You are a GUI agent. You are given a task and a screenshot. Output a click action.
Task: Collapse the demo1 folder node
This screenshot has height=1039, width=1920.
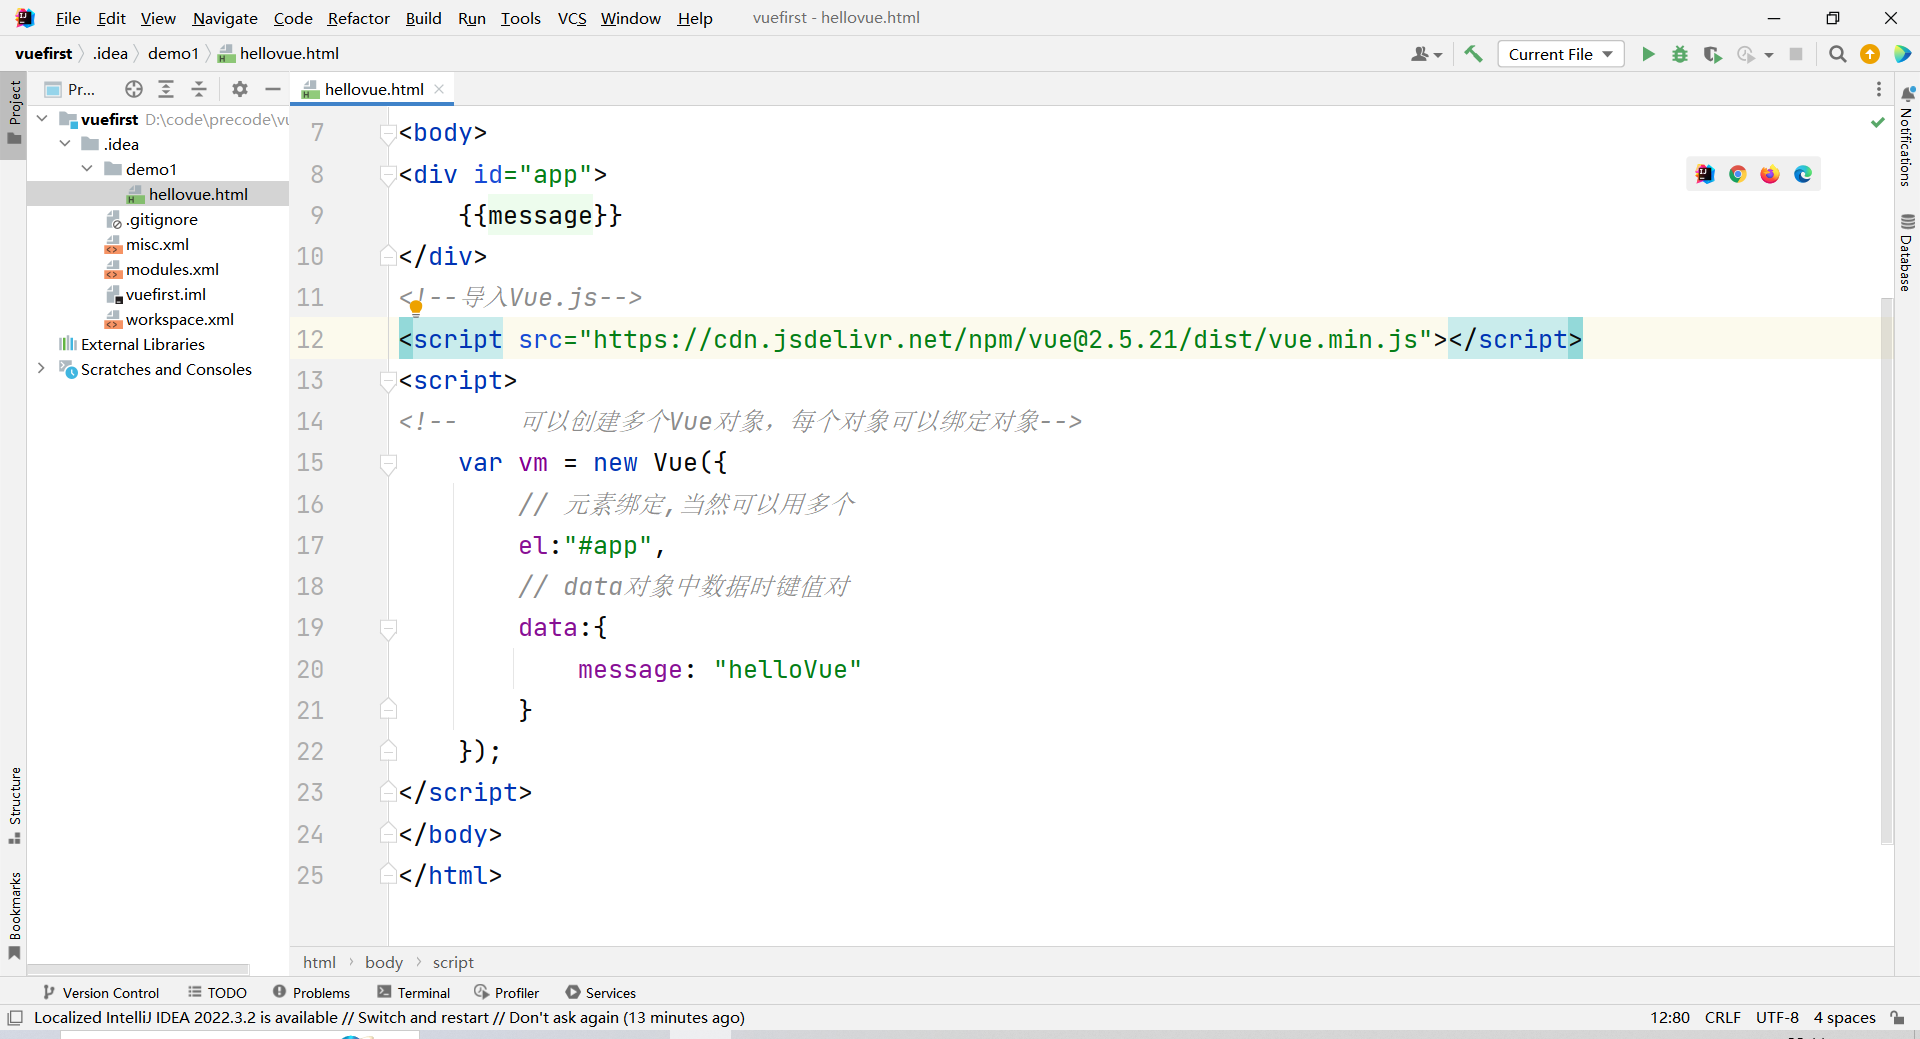87,168
